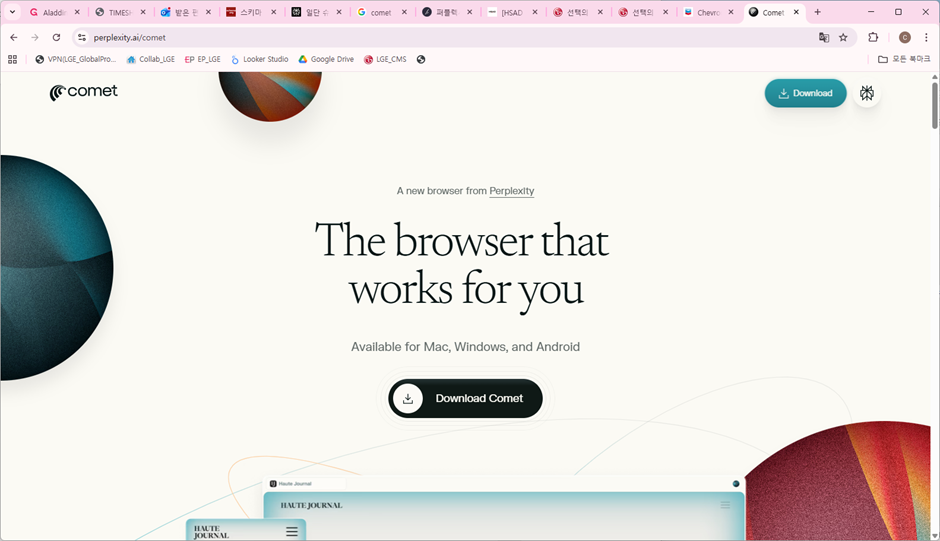View site information icon in address bar
The width and height of the screenshot is (940, 541).
click(82, 37)
